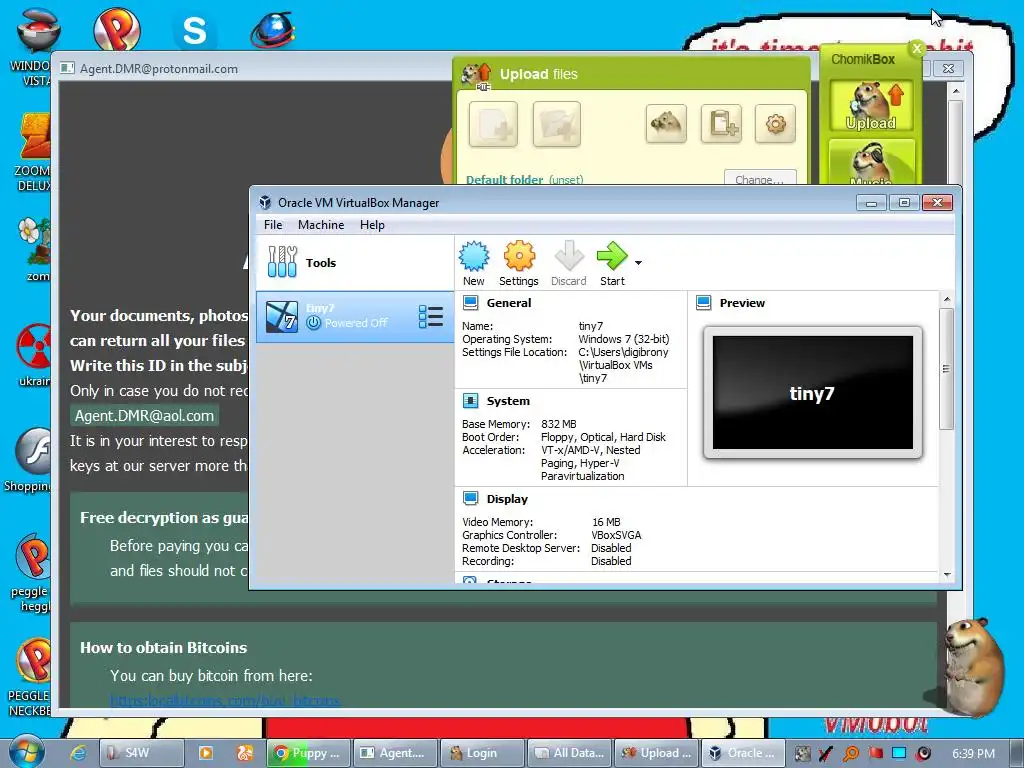
Task: Switch to Upload taskbar button
Action: 656,753
